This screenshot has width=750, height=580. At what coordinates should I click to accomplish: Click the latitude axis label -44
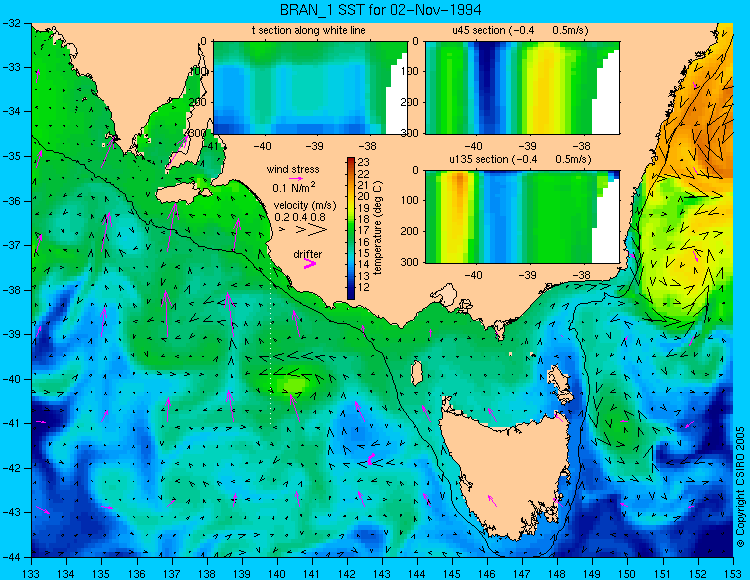pos(11,557)
